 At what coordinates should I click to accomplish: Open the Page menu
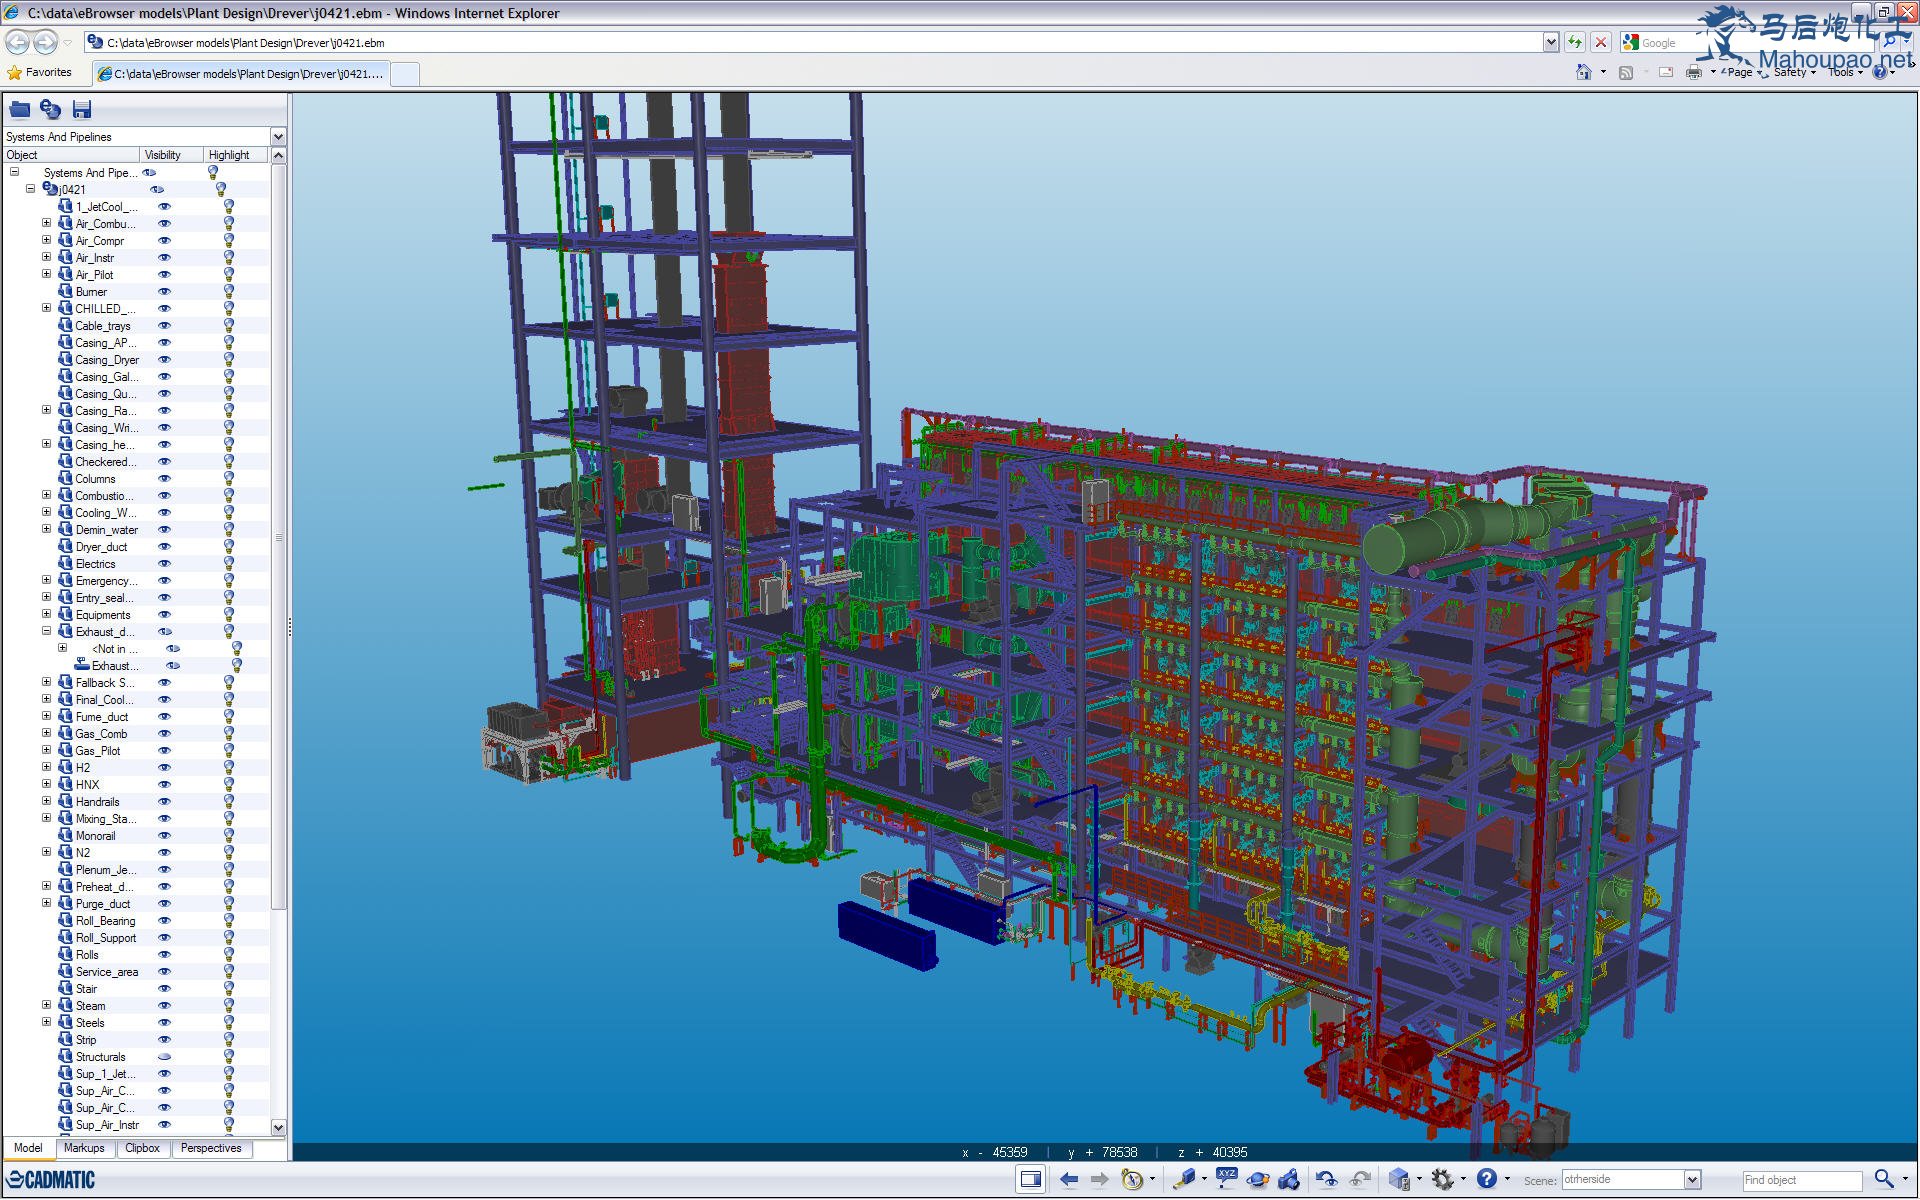click(x=1744, y=72)
